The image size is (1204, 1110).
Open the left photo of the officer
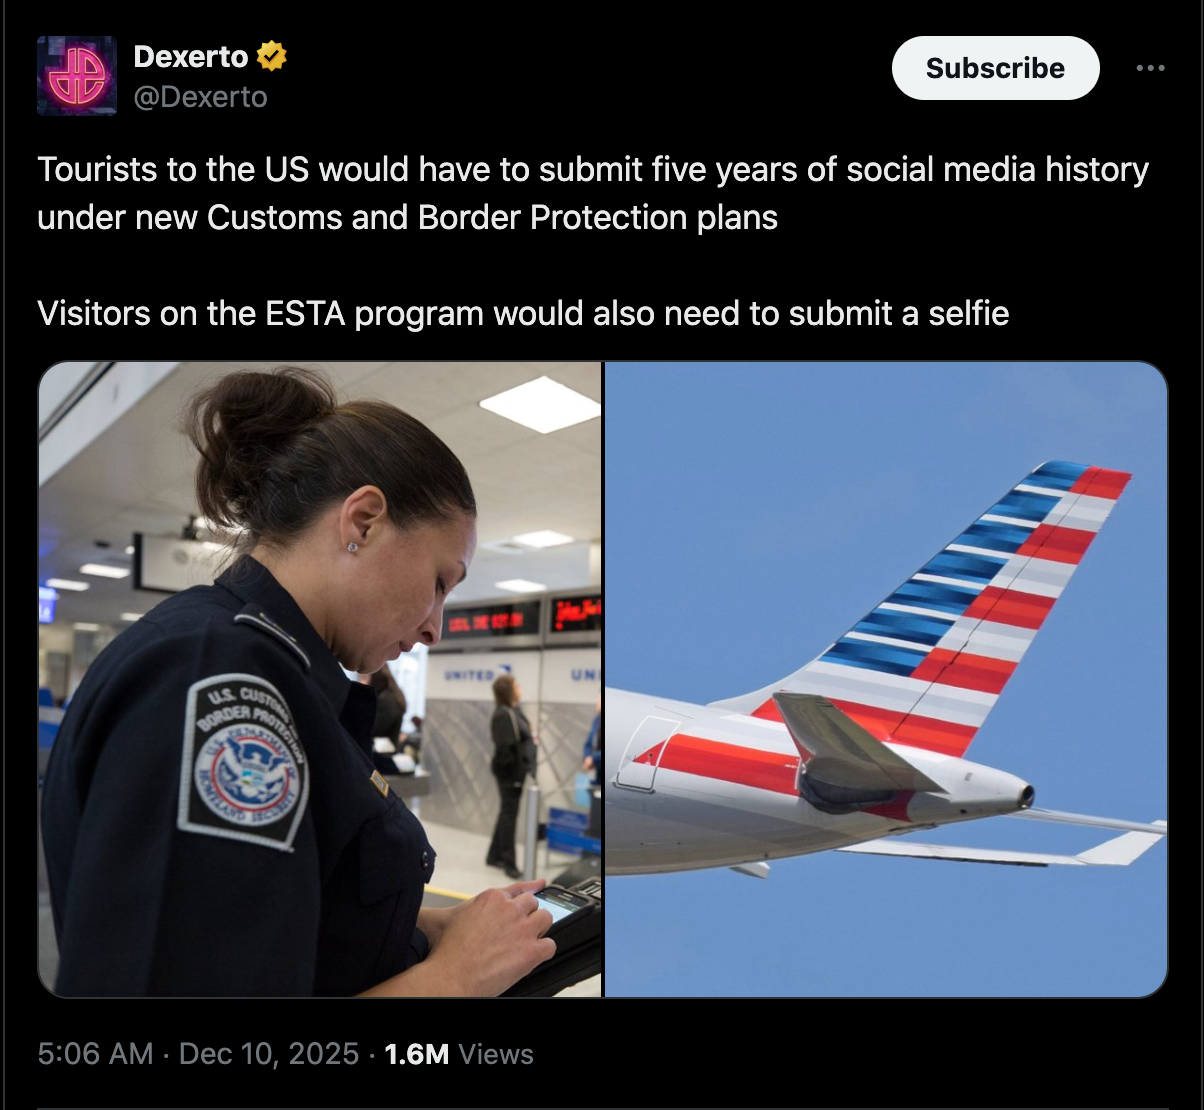320,679
